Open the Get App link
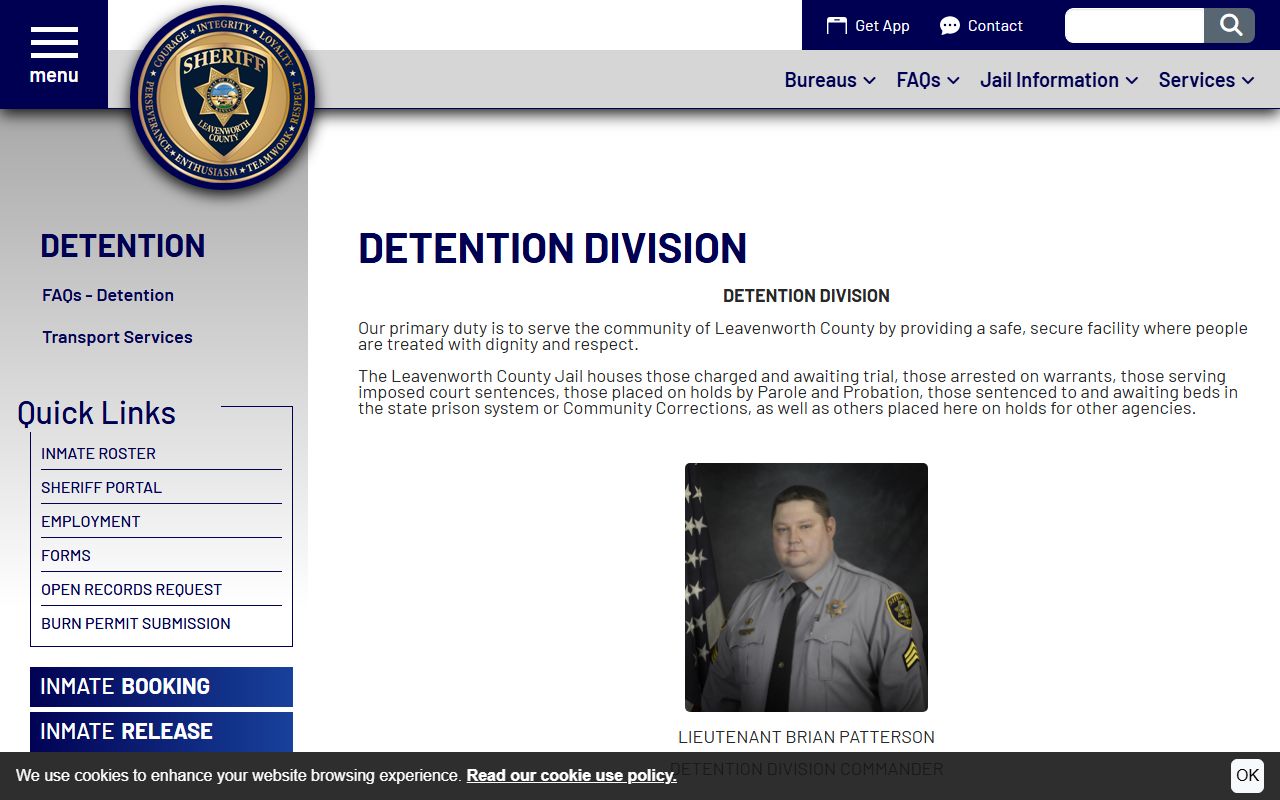This screenshot has width=1280, height=800. tap(868, 26)
